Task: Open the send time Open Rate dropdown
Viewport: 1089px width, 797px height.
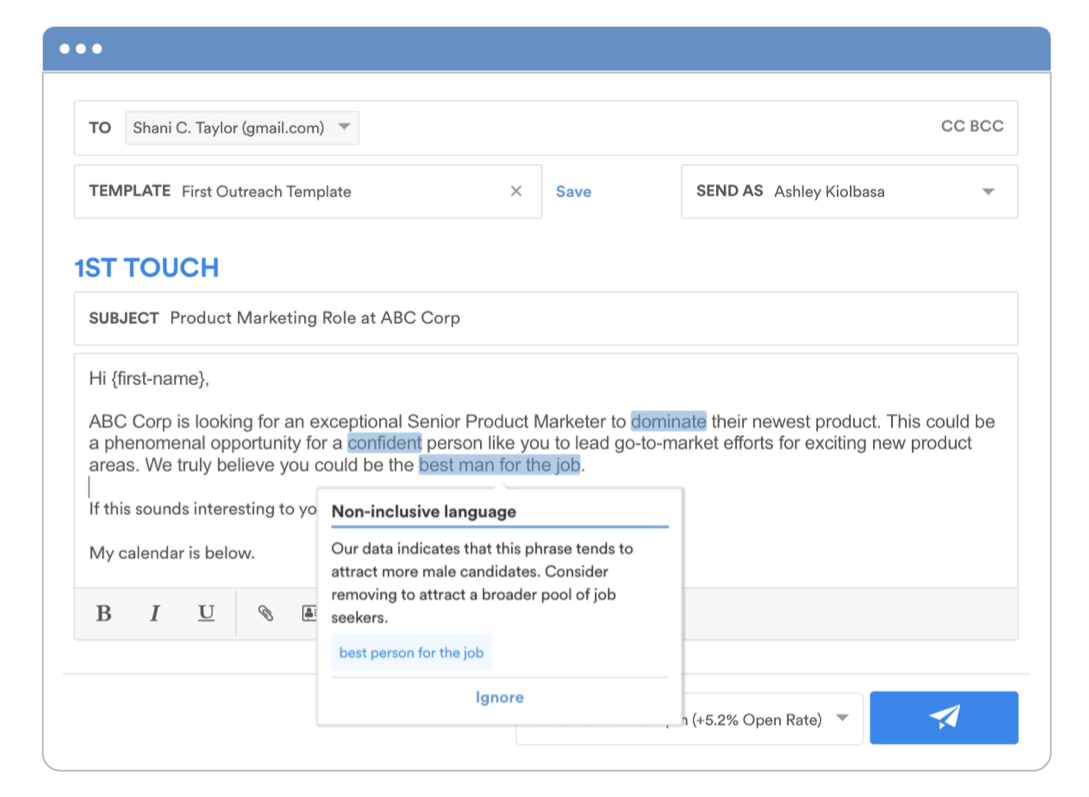Action: click(842, 719)
